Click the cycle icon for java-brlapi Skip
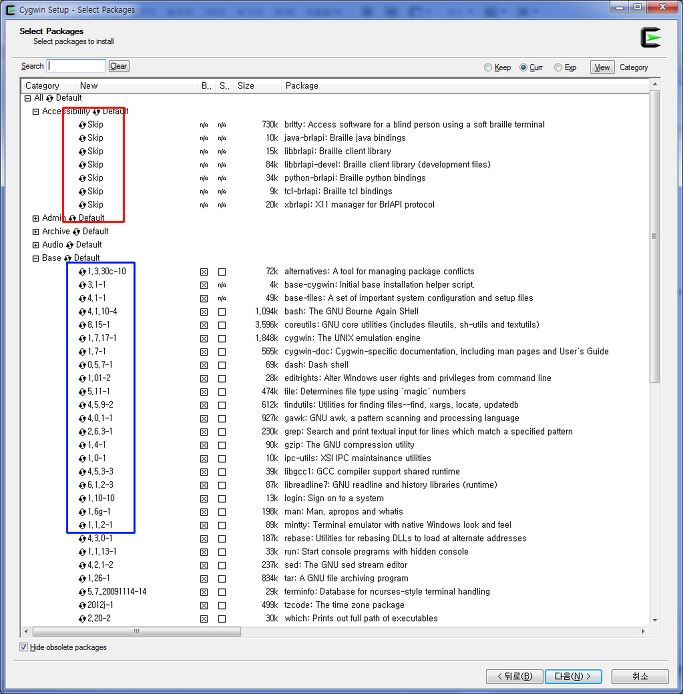 coord(82,139)
